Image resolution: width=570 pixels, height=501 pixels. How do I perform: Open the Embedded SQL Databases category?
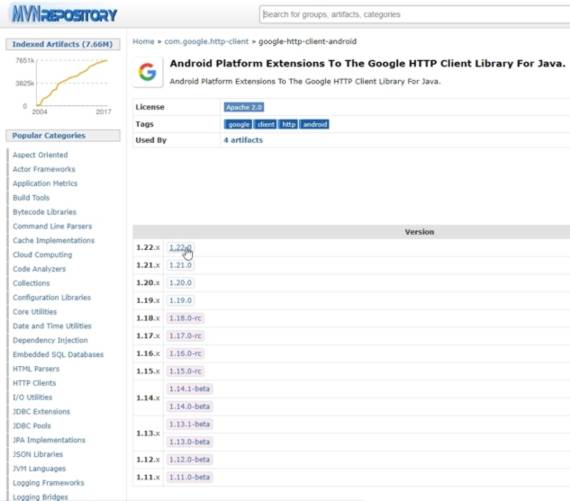click(x=58, y=354)
